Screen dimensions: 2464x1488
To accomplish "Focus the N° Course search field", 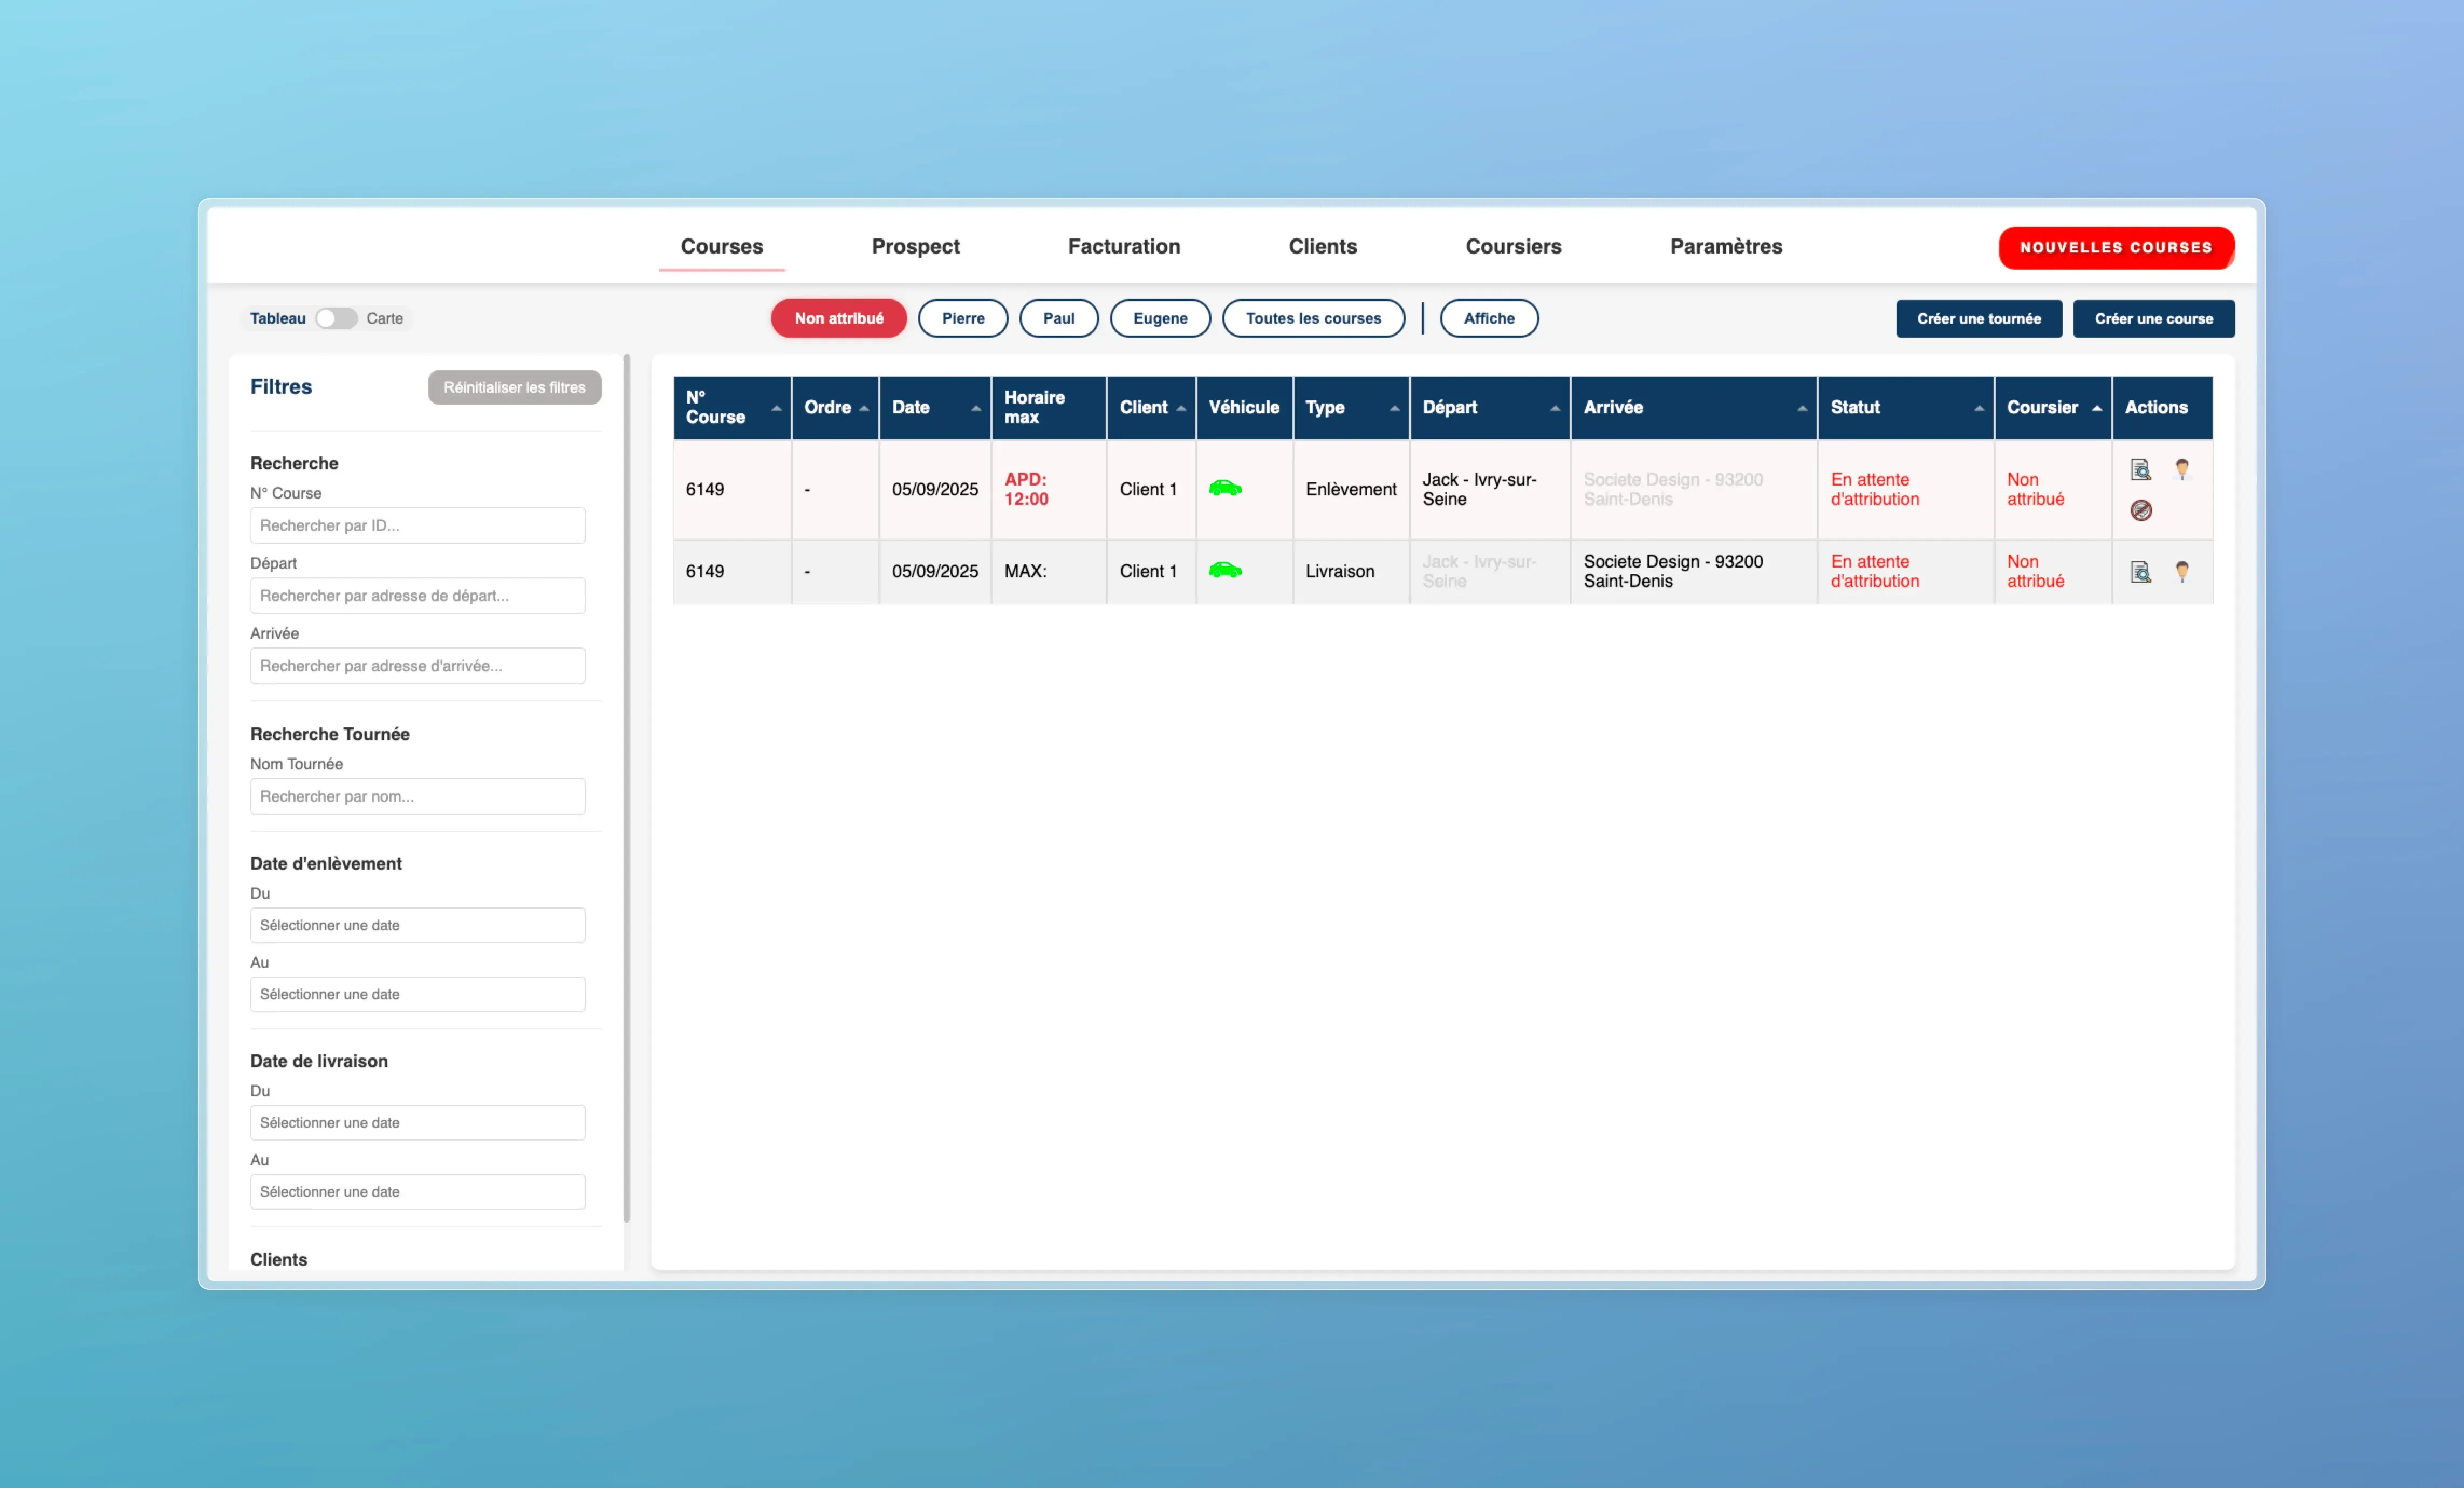I will (417, 525).
